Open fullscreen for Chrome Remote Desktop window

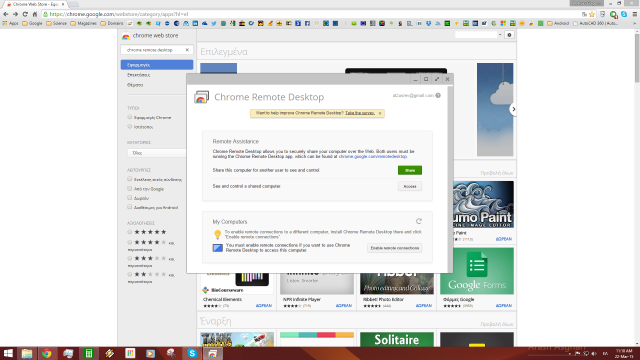tap(437, 79)
